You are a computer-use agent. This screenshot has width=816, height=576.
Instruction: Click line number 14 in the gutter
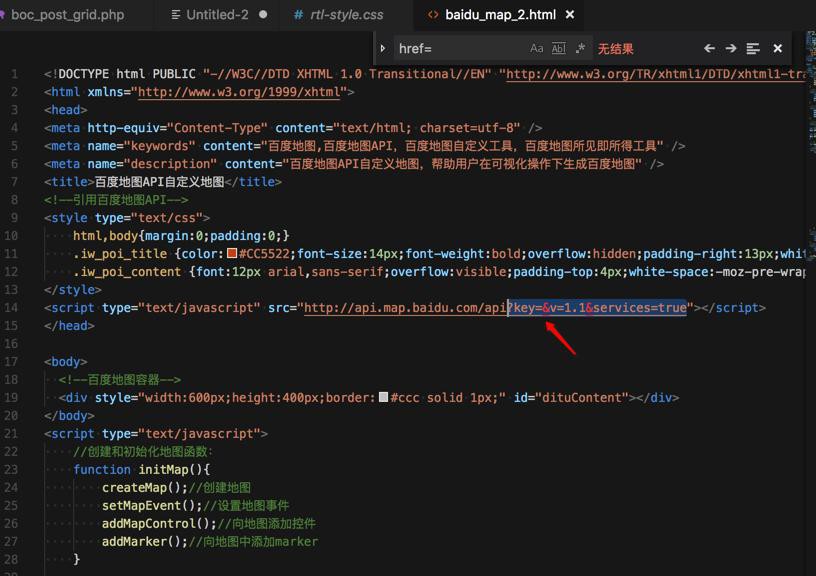pos(11,308)
